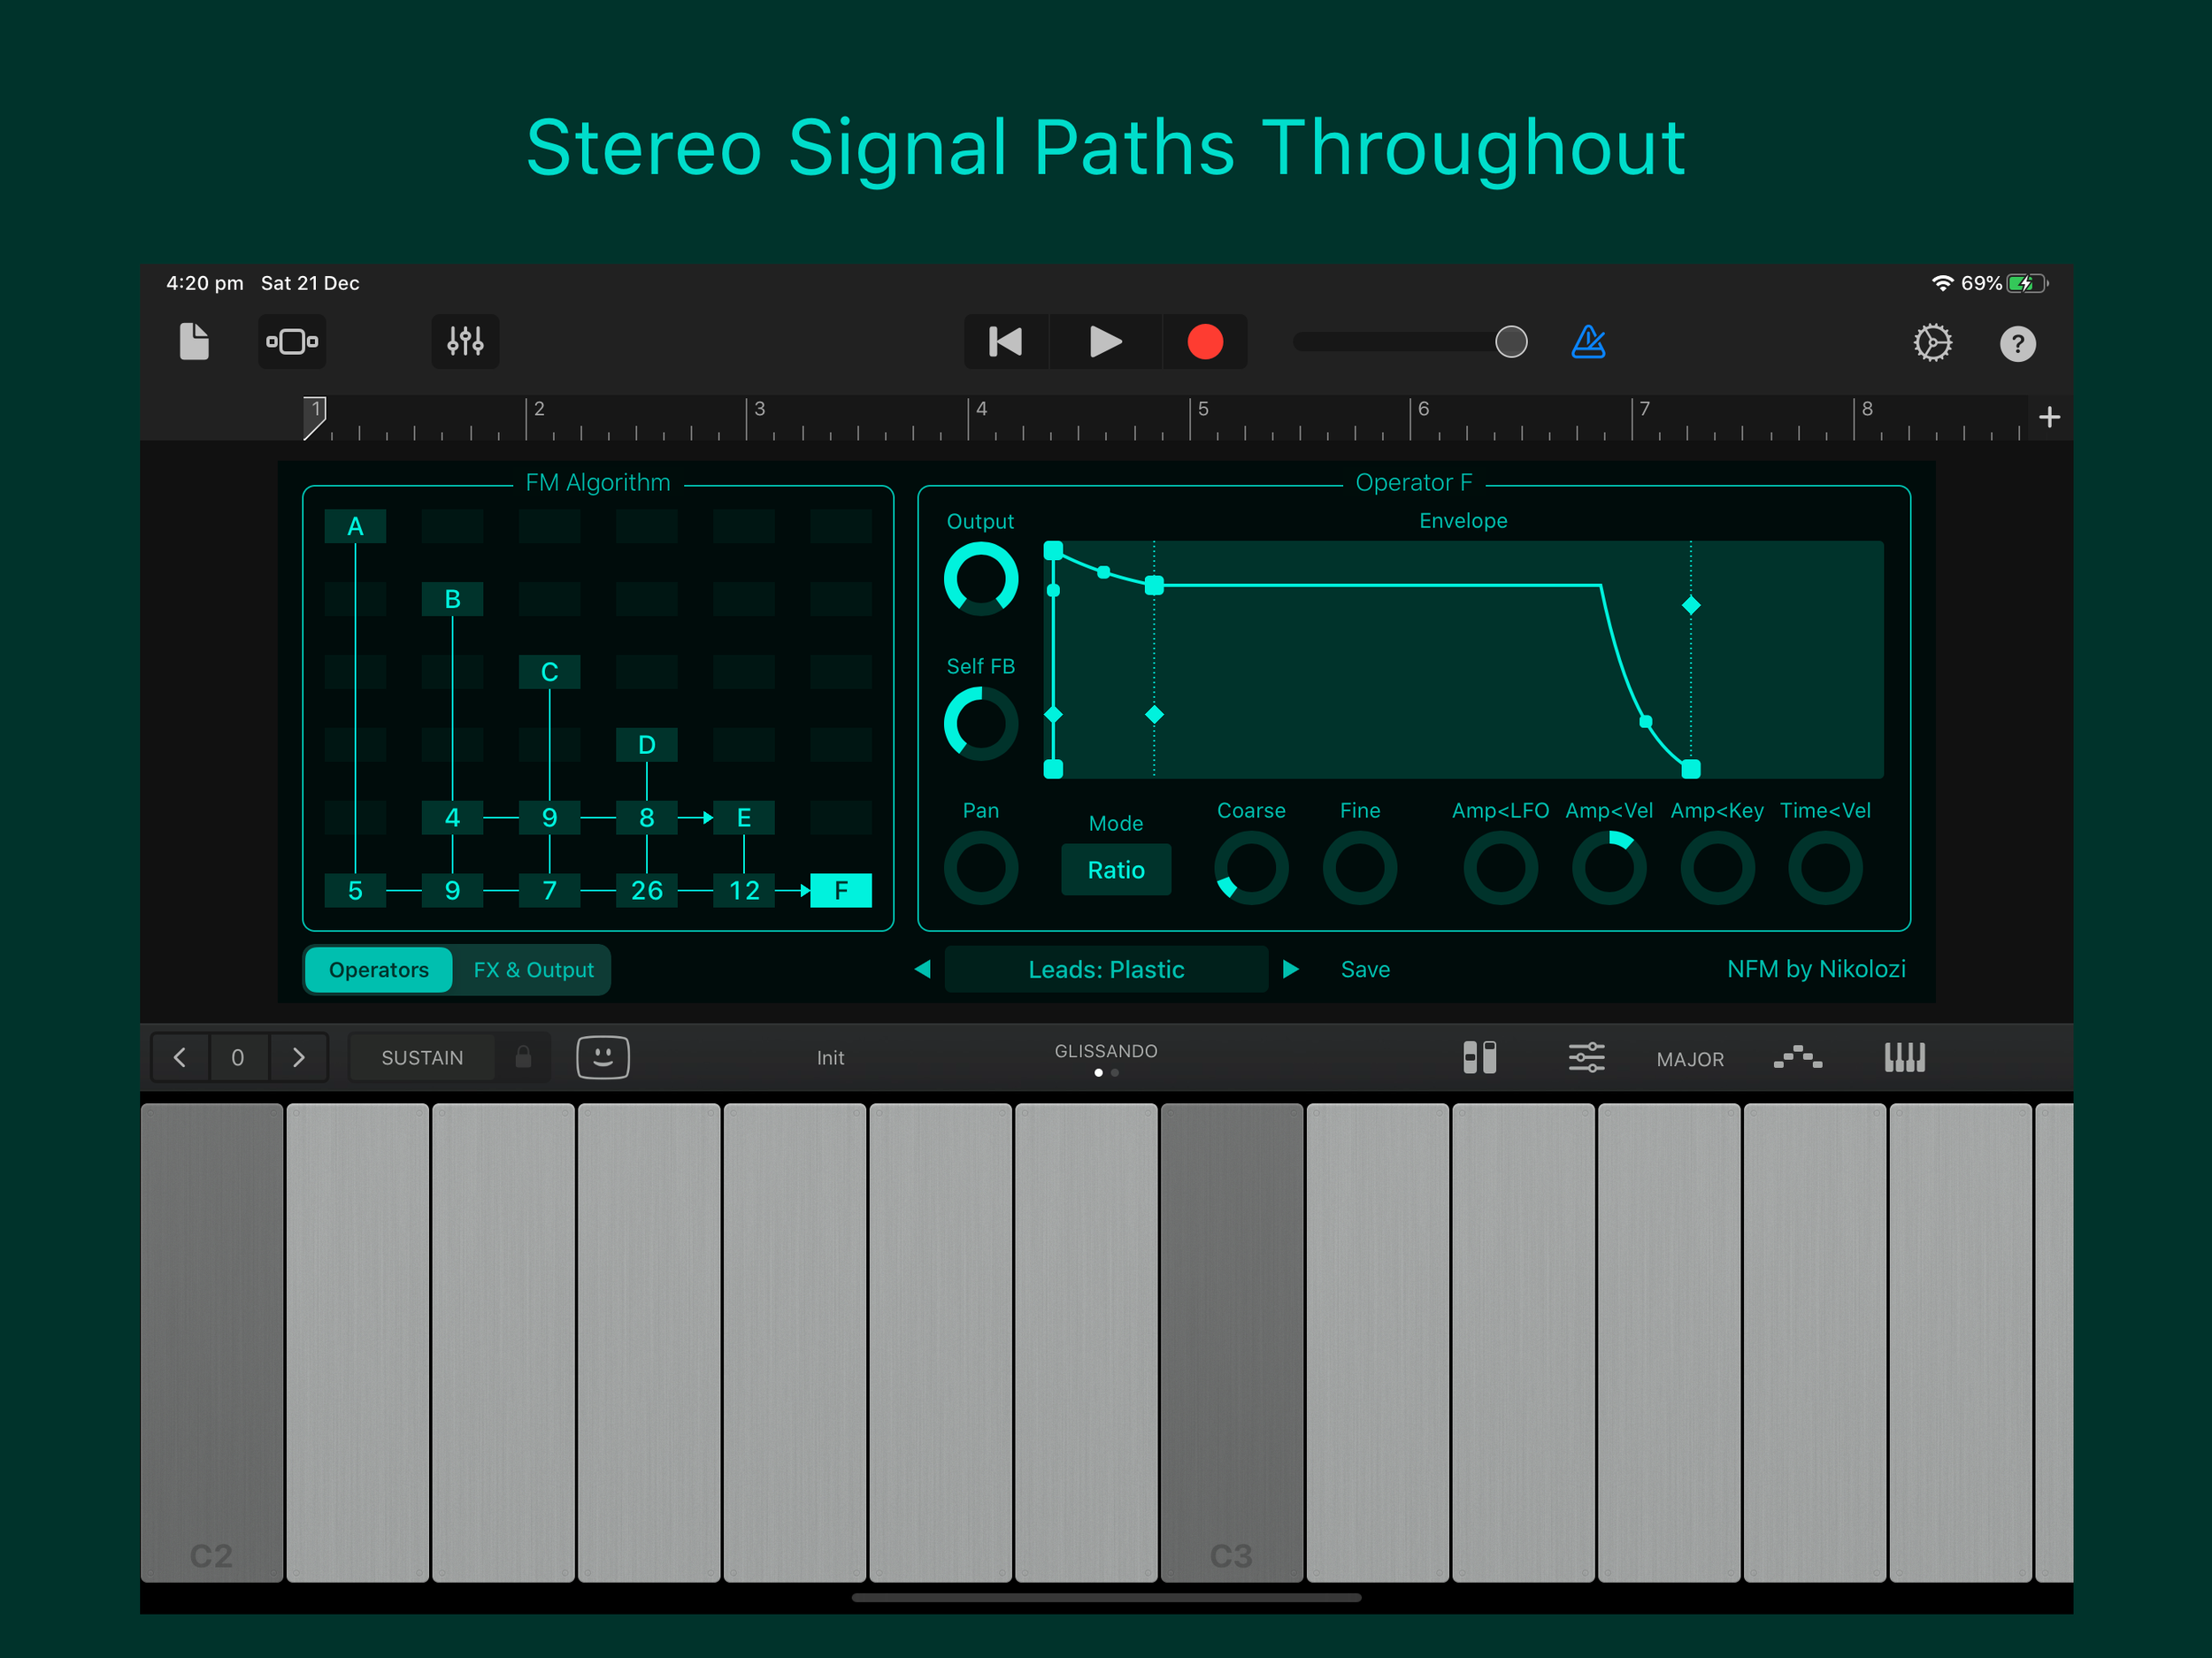The image size is (2212, 1658).
Task: Open the help question mark
Action: tap(2017, 344)
